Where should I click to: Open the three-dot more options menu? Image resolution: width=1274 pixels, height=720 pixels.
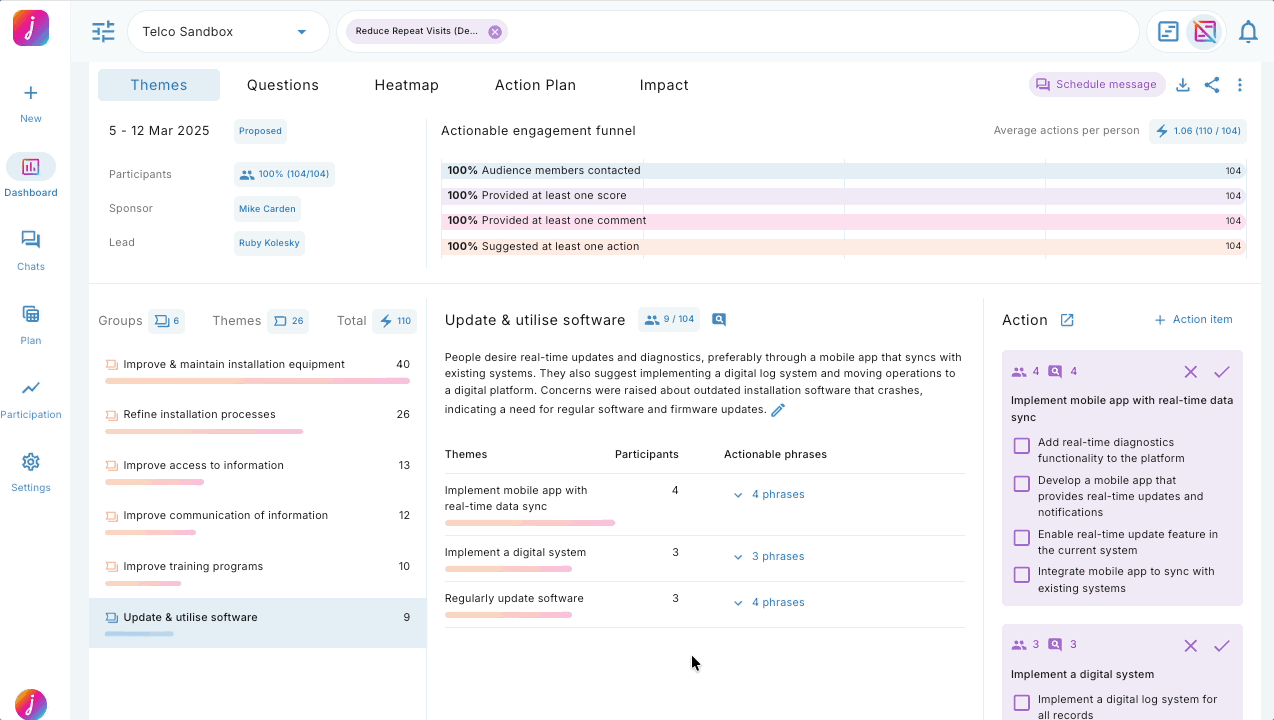1239,85
